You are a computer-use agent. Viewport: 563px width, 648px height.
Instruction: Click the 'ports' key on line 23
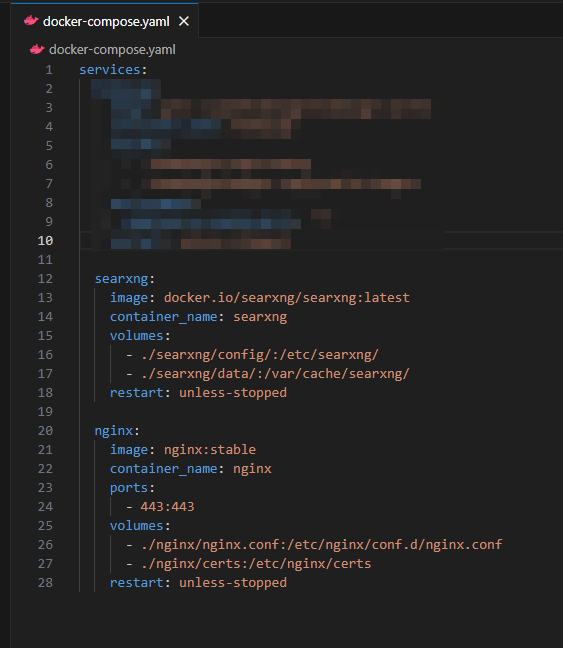[129, 488]
